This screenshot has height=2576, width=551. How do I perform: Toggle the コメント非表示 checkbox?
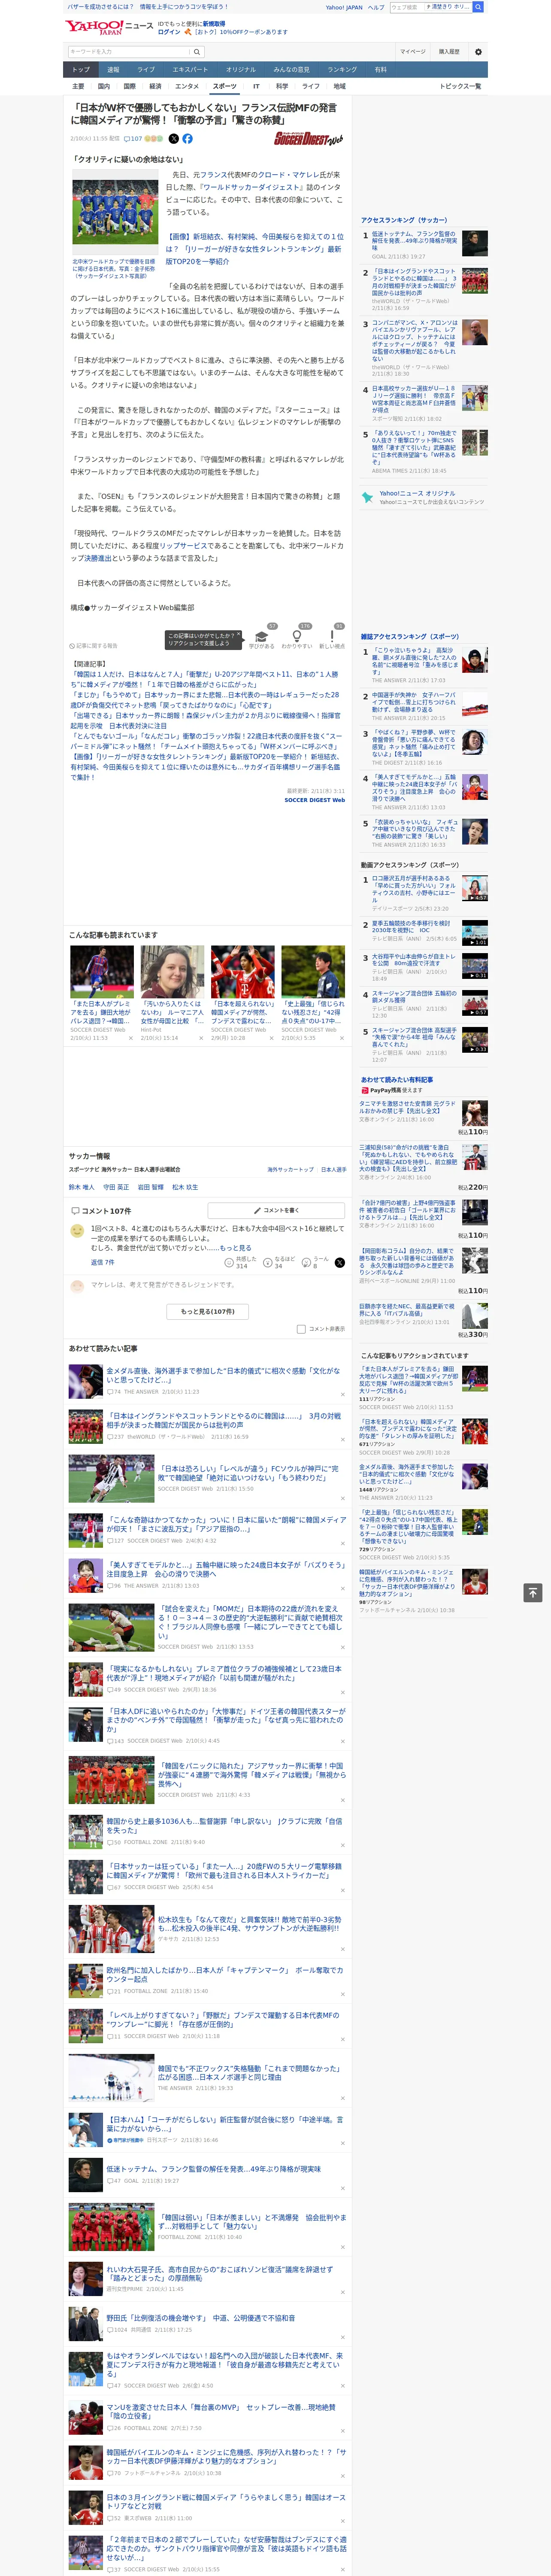tap(301, 1329)
